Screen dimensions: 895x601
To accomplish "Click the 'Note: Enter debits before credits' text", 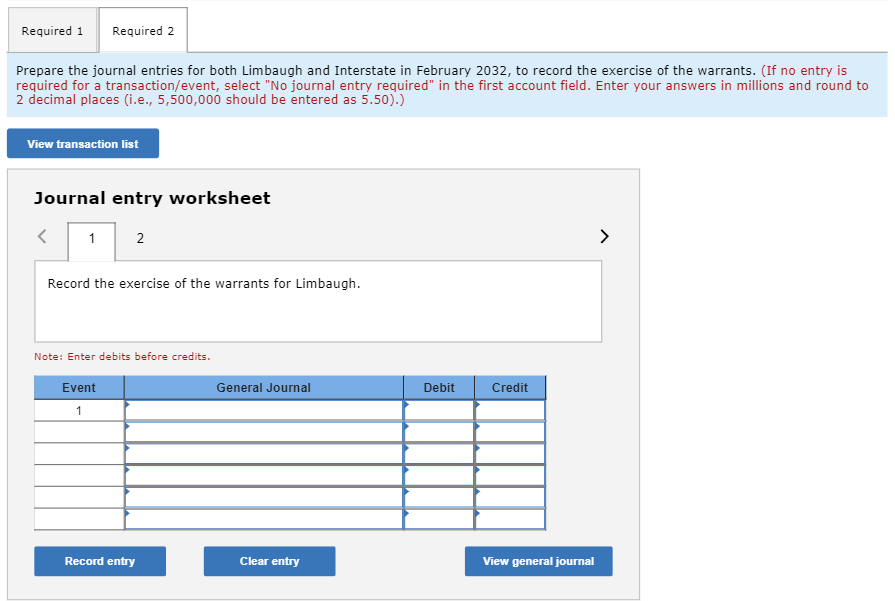I will (122, 357).
